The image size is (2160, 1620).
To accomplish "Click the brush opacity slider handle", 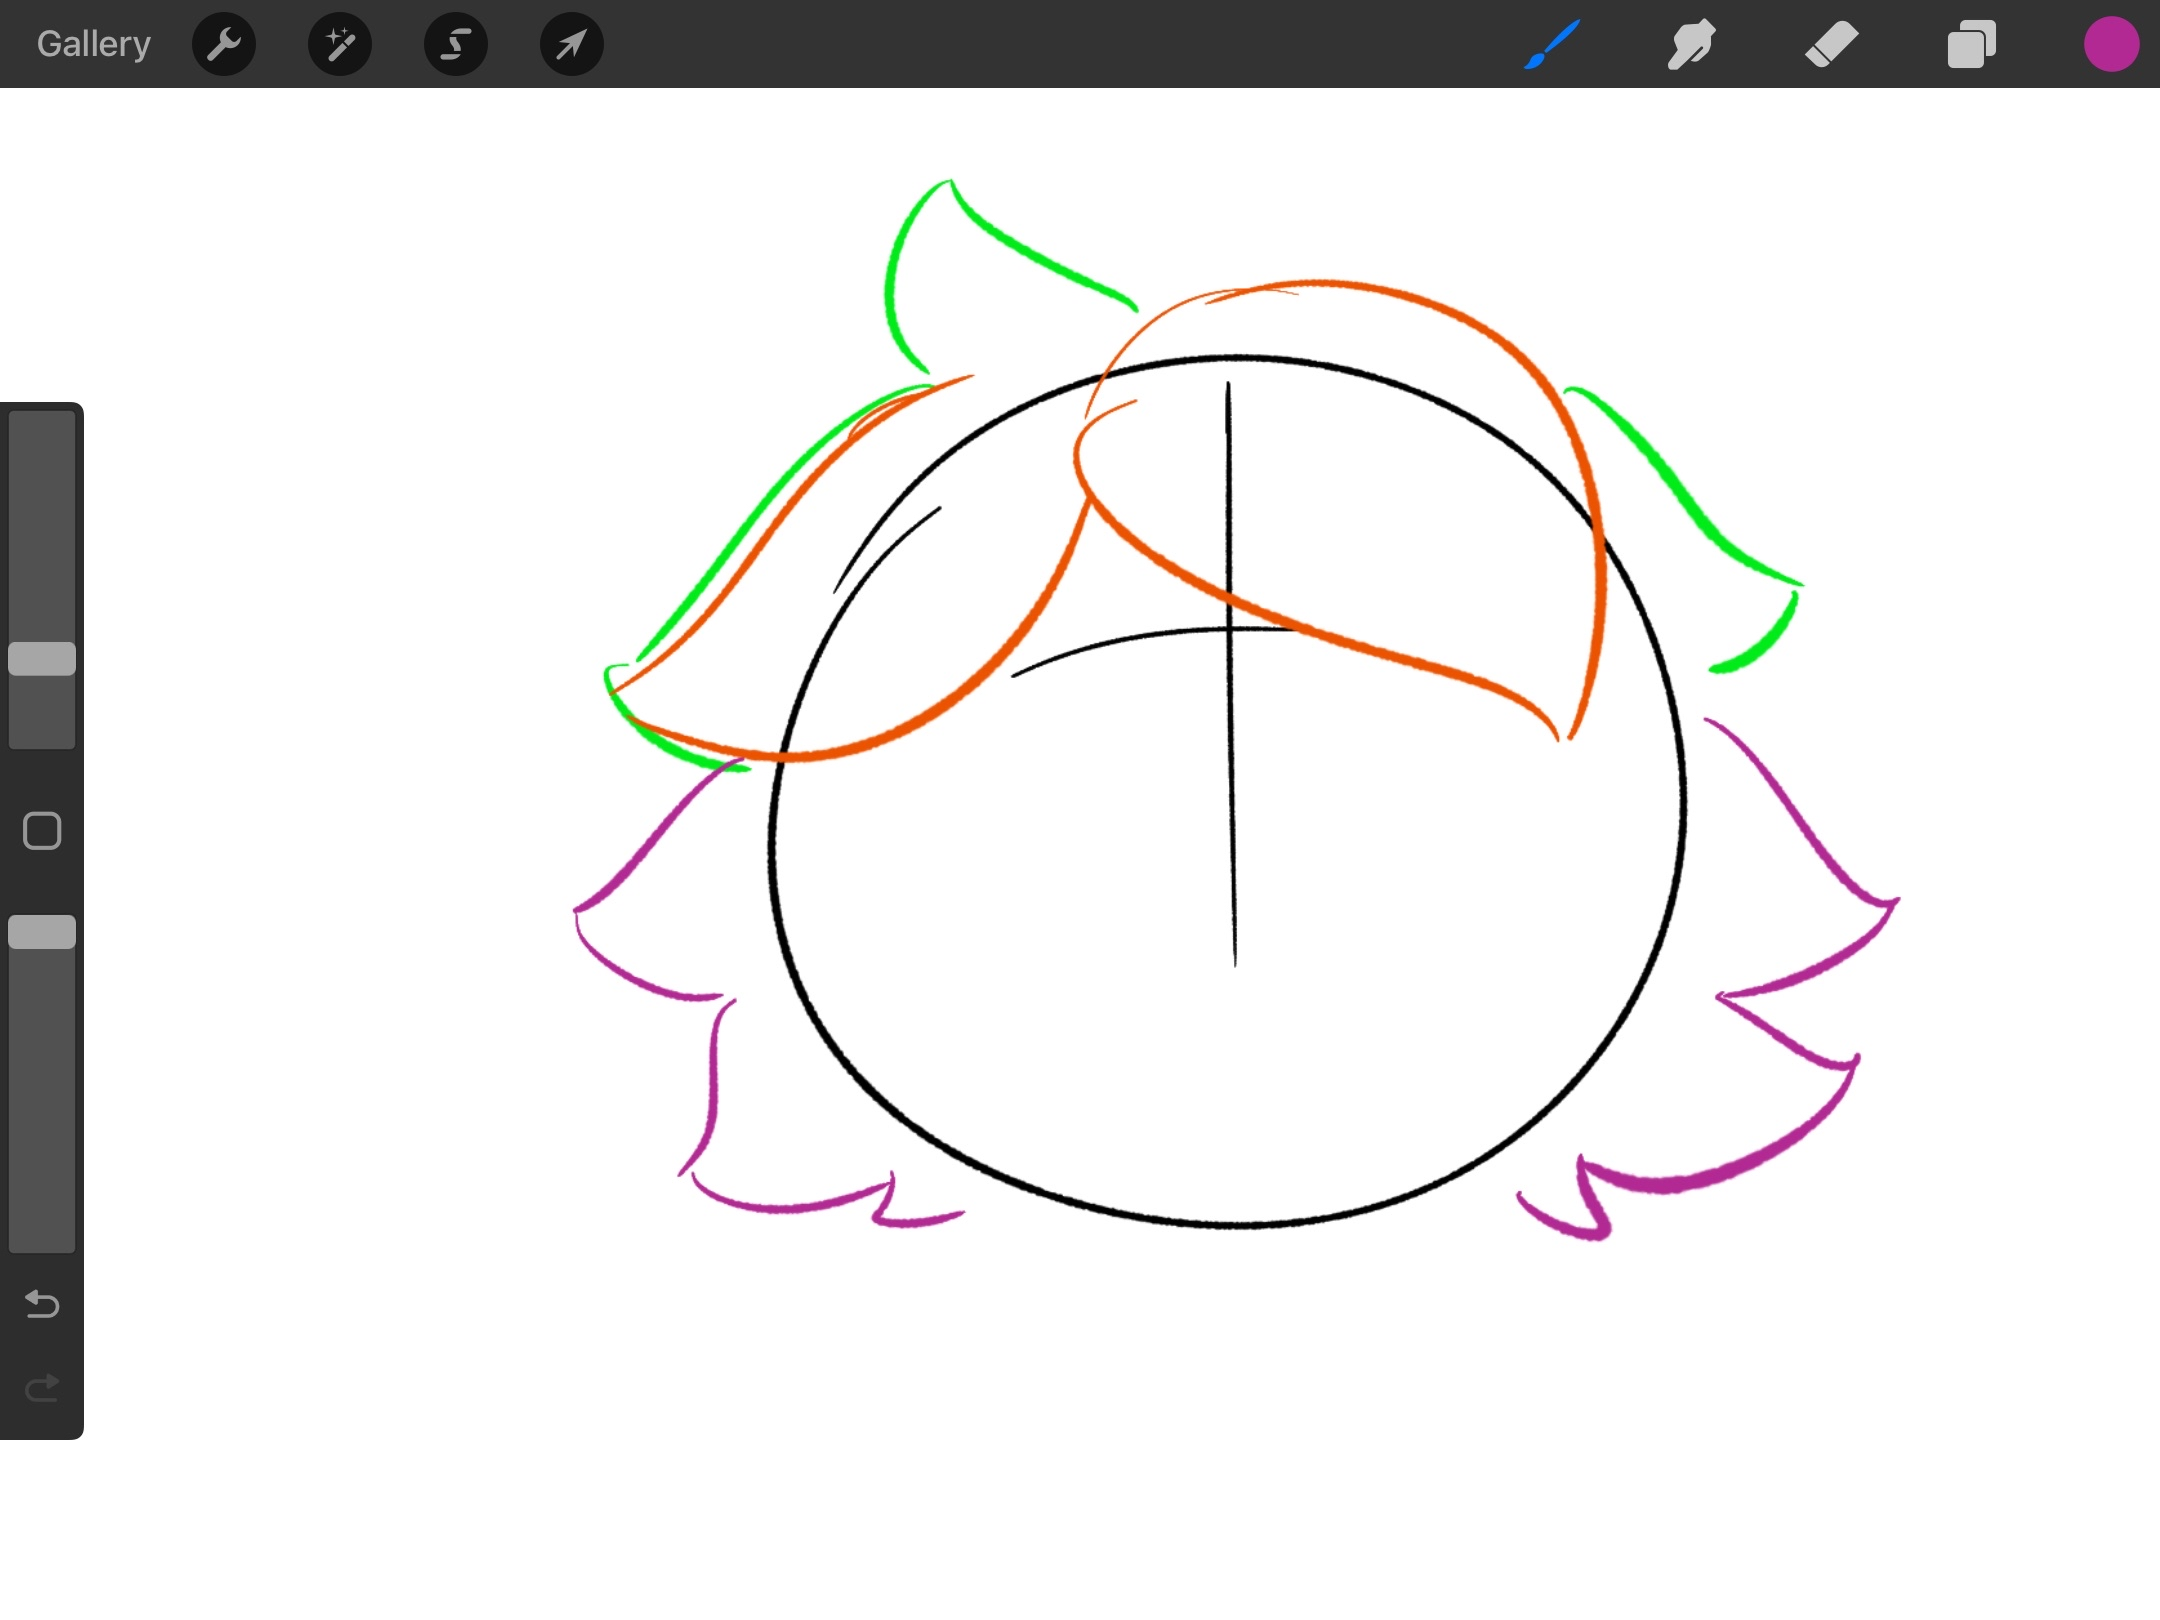I will click(42, 932).
